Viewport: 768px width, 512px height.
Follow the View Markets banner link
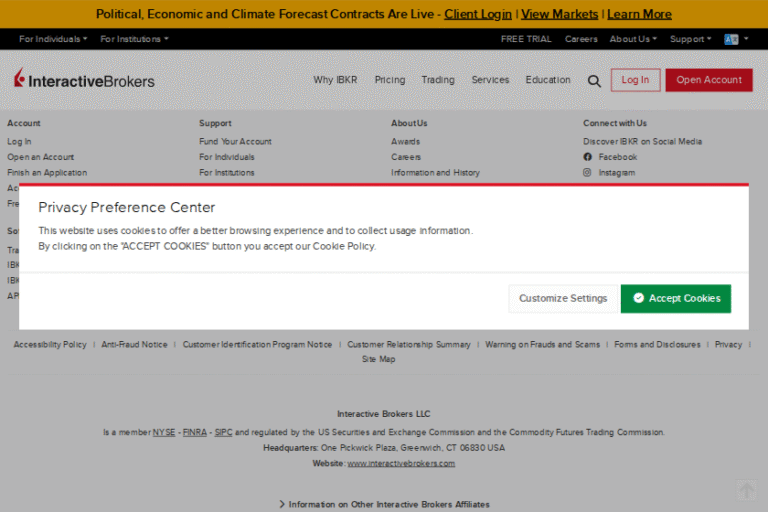point(560,14)
